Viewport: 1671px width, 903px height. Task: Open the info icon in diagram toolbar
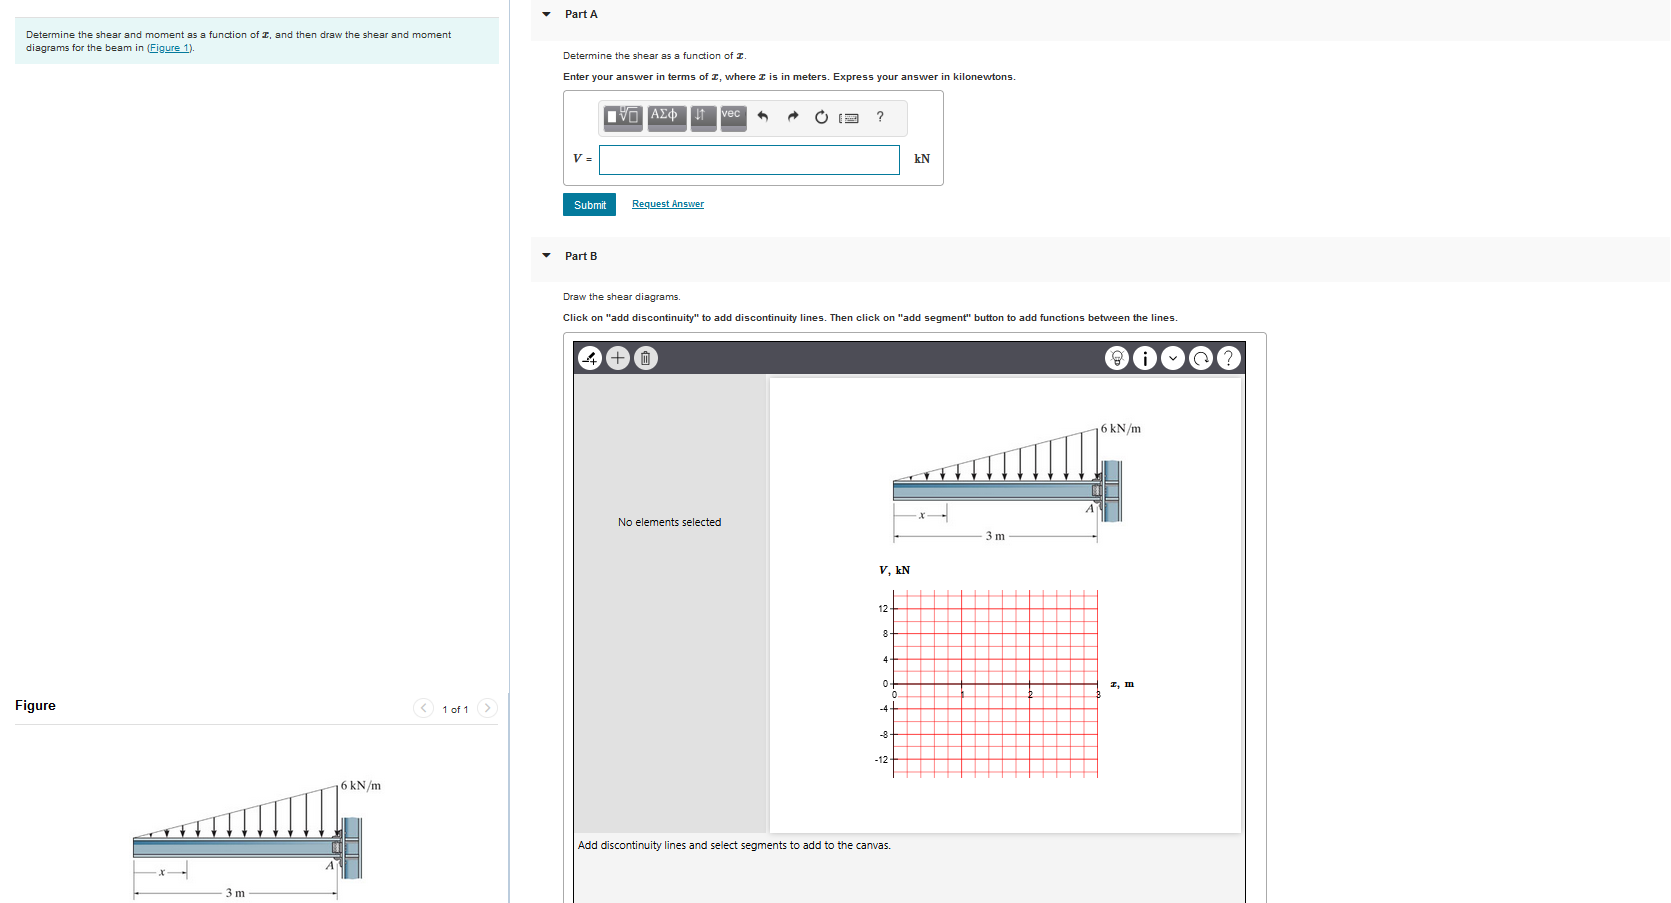click(x=1145, y=358)
